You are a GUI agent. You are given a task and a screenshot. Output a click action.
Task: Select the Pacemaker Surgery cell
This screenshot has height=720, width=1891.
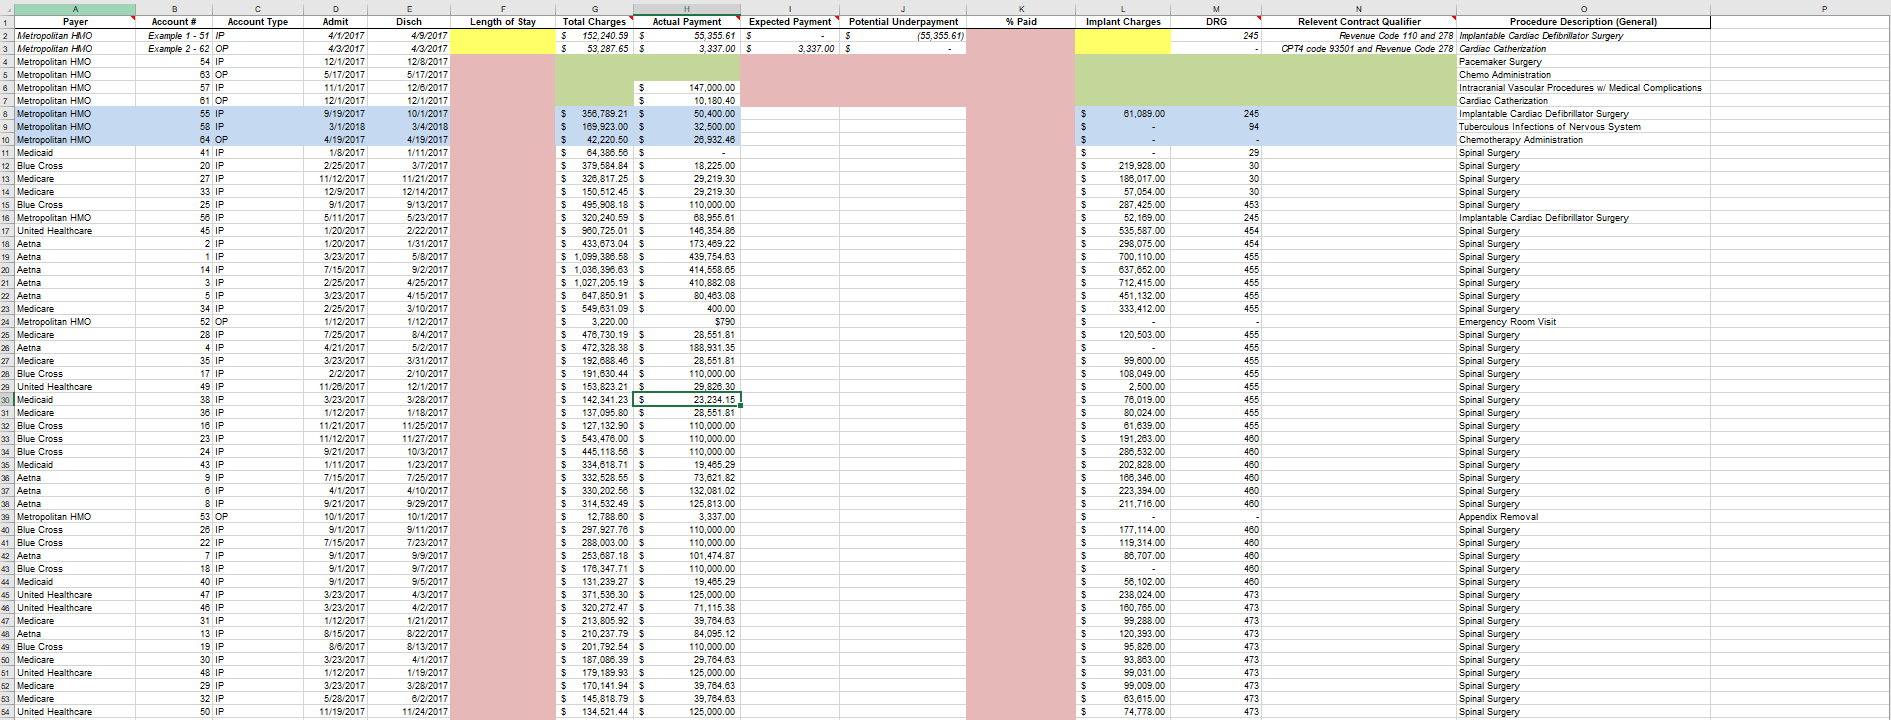[x=1583, y=62]
